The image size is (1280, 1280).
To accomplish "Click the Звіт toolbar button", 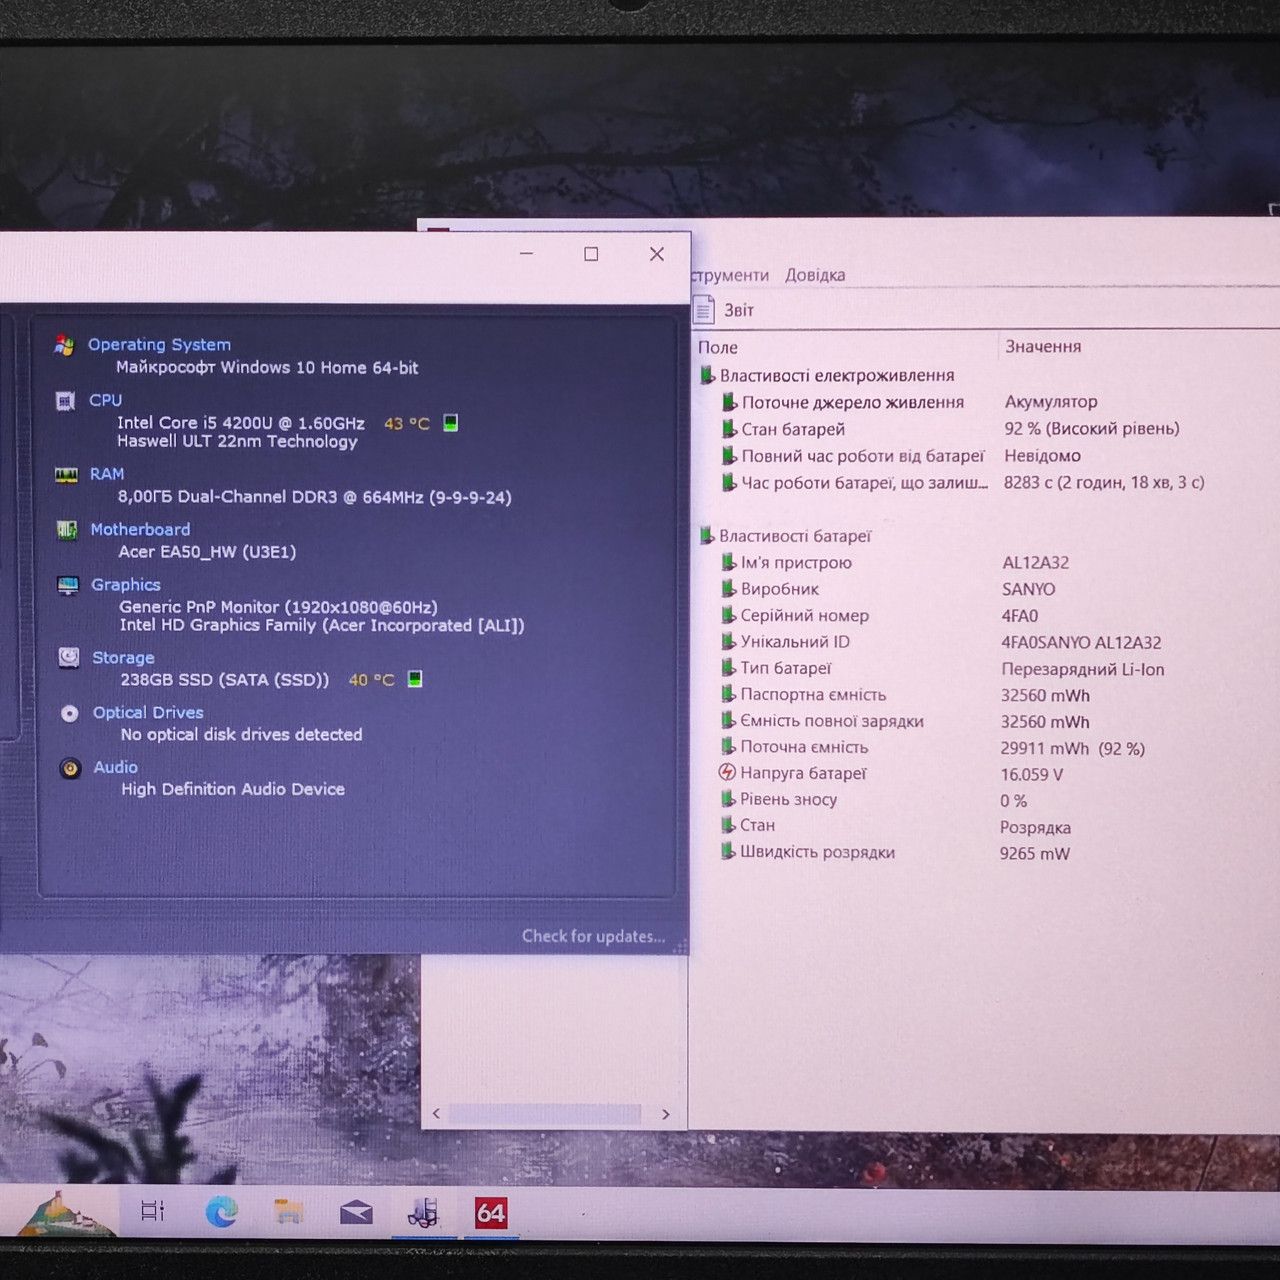I will [725, 310].
